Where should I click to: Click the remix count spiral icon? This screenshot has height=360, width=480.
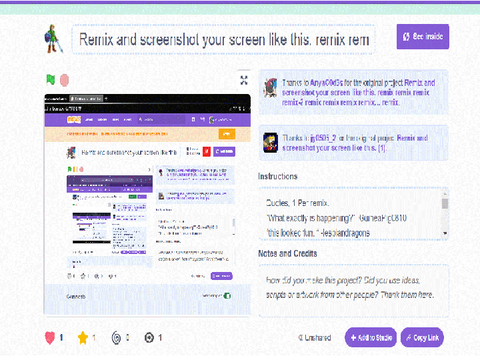pyautogui.click(x=116, y=338)
